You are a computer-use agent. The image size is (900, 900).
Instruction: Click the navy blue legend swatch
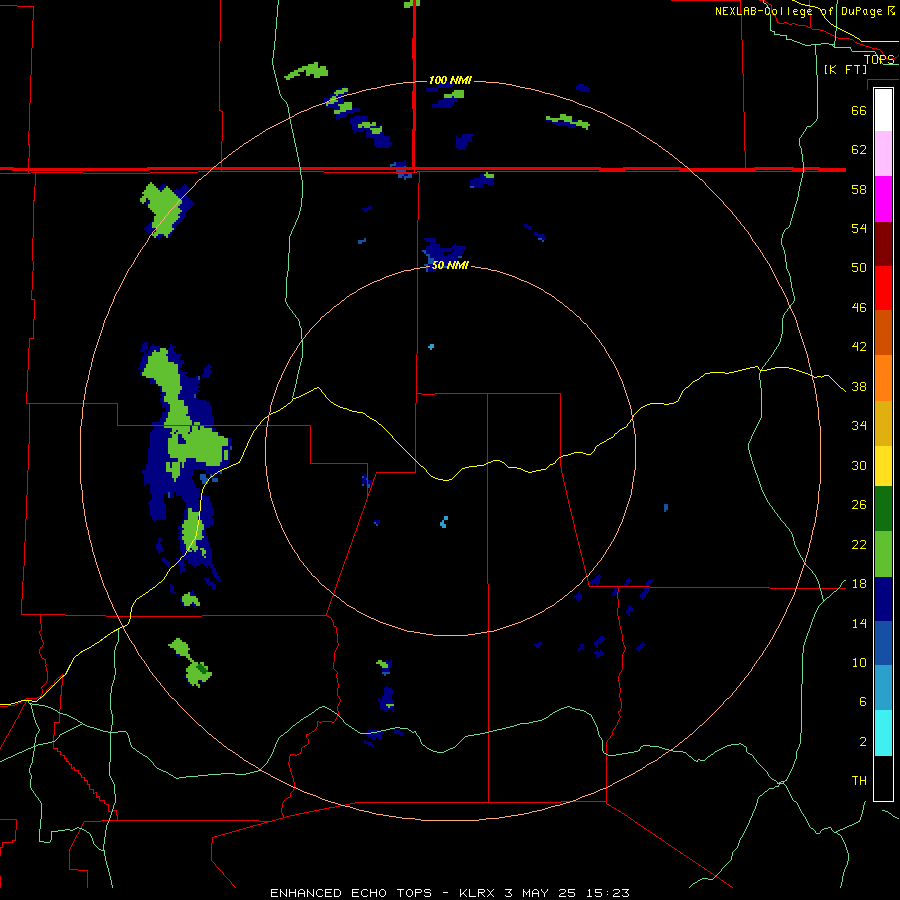tap(883, 599)
